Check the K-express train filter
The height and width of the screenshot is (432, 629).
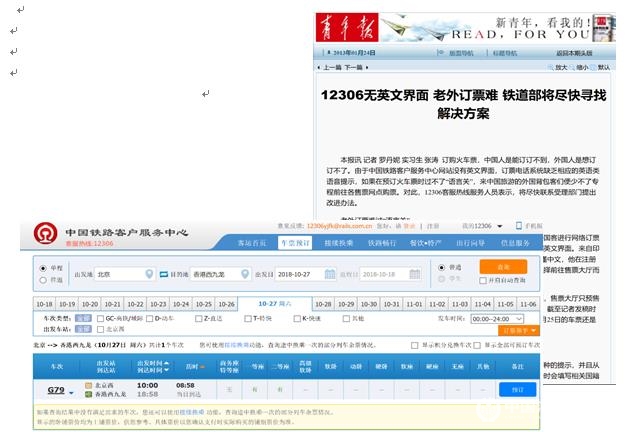(x=297, y=318)
